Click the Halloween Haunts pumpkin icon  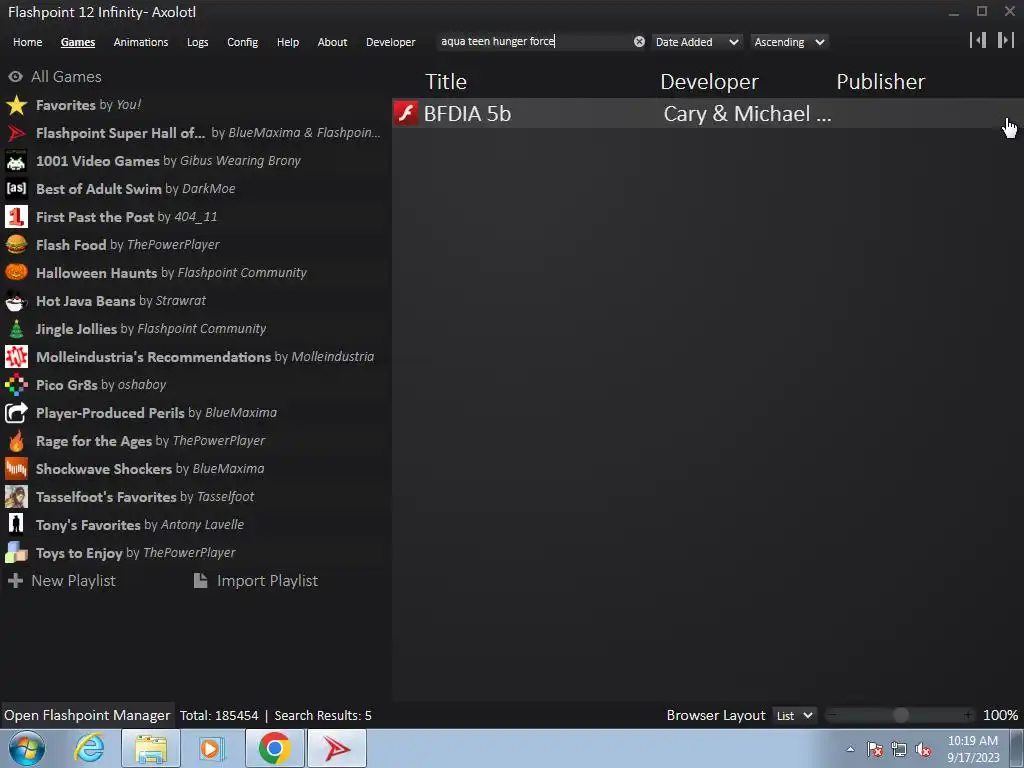click(x=16, y=273)
